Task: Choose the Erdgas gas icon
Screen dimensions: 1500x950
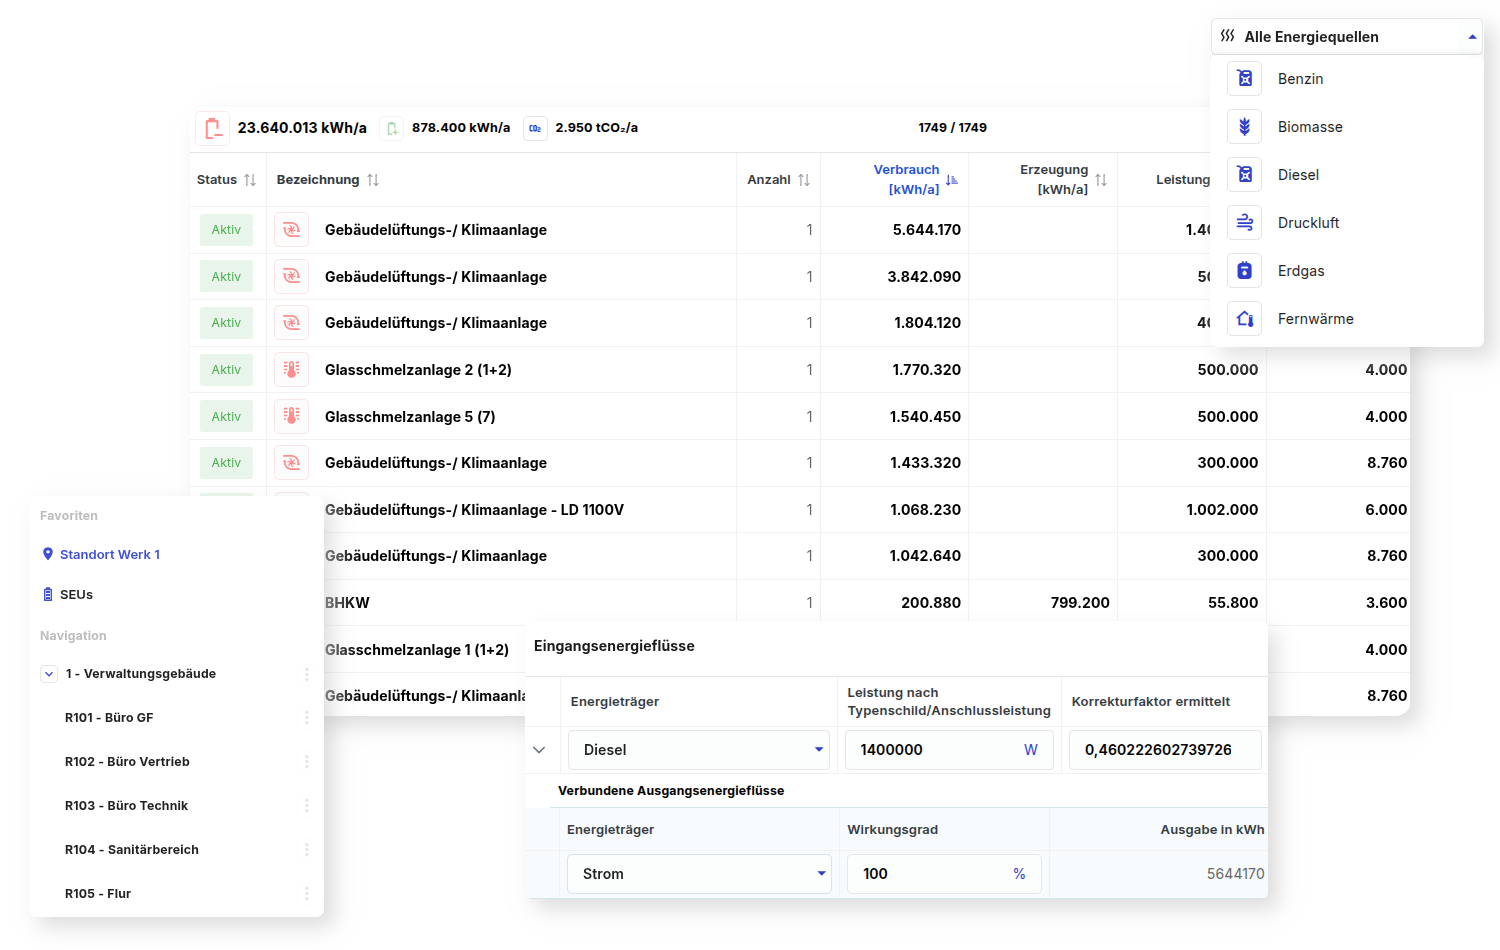Action: tap(1245, 271)
